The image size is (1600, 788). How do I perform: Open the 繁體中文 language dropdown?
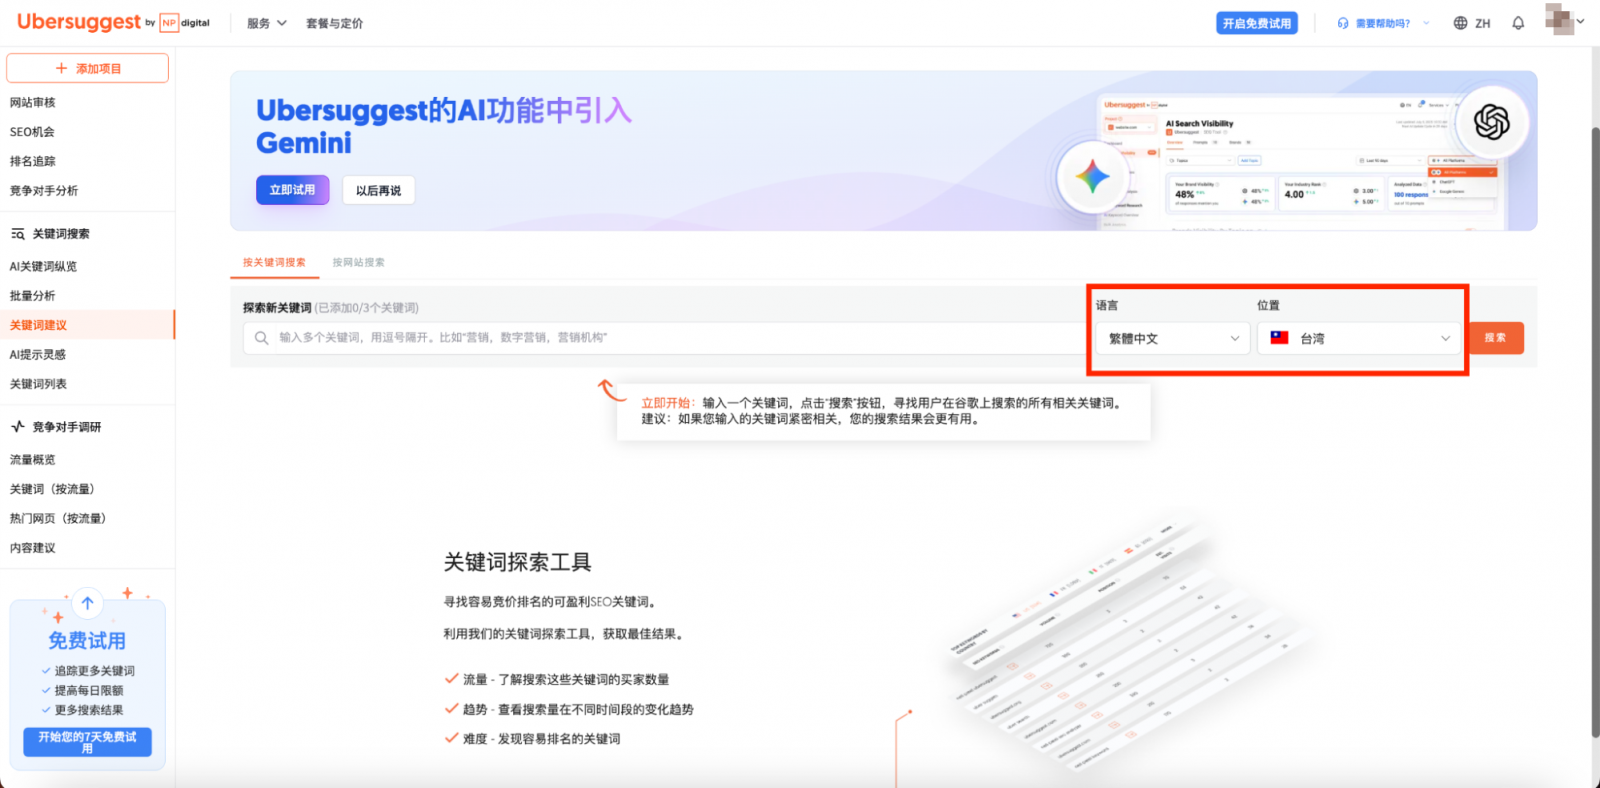pyautogui.click(x=1173, y=339)
